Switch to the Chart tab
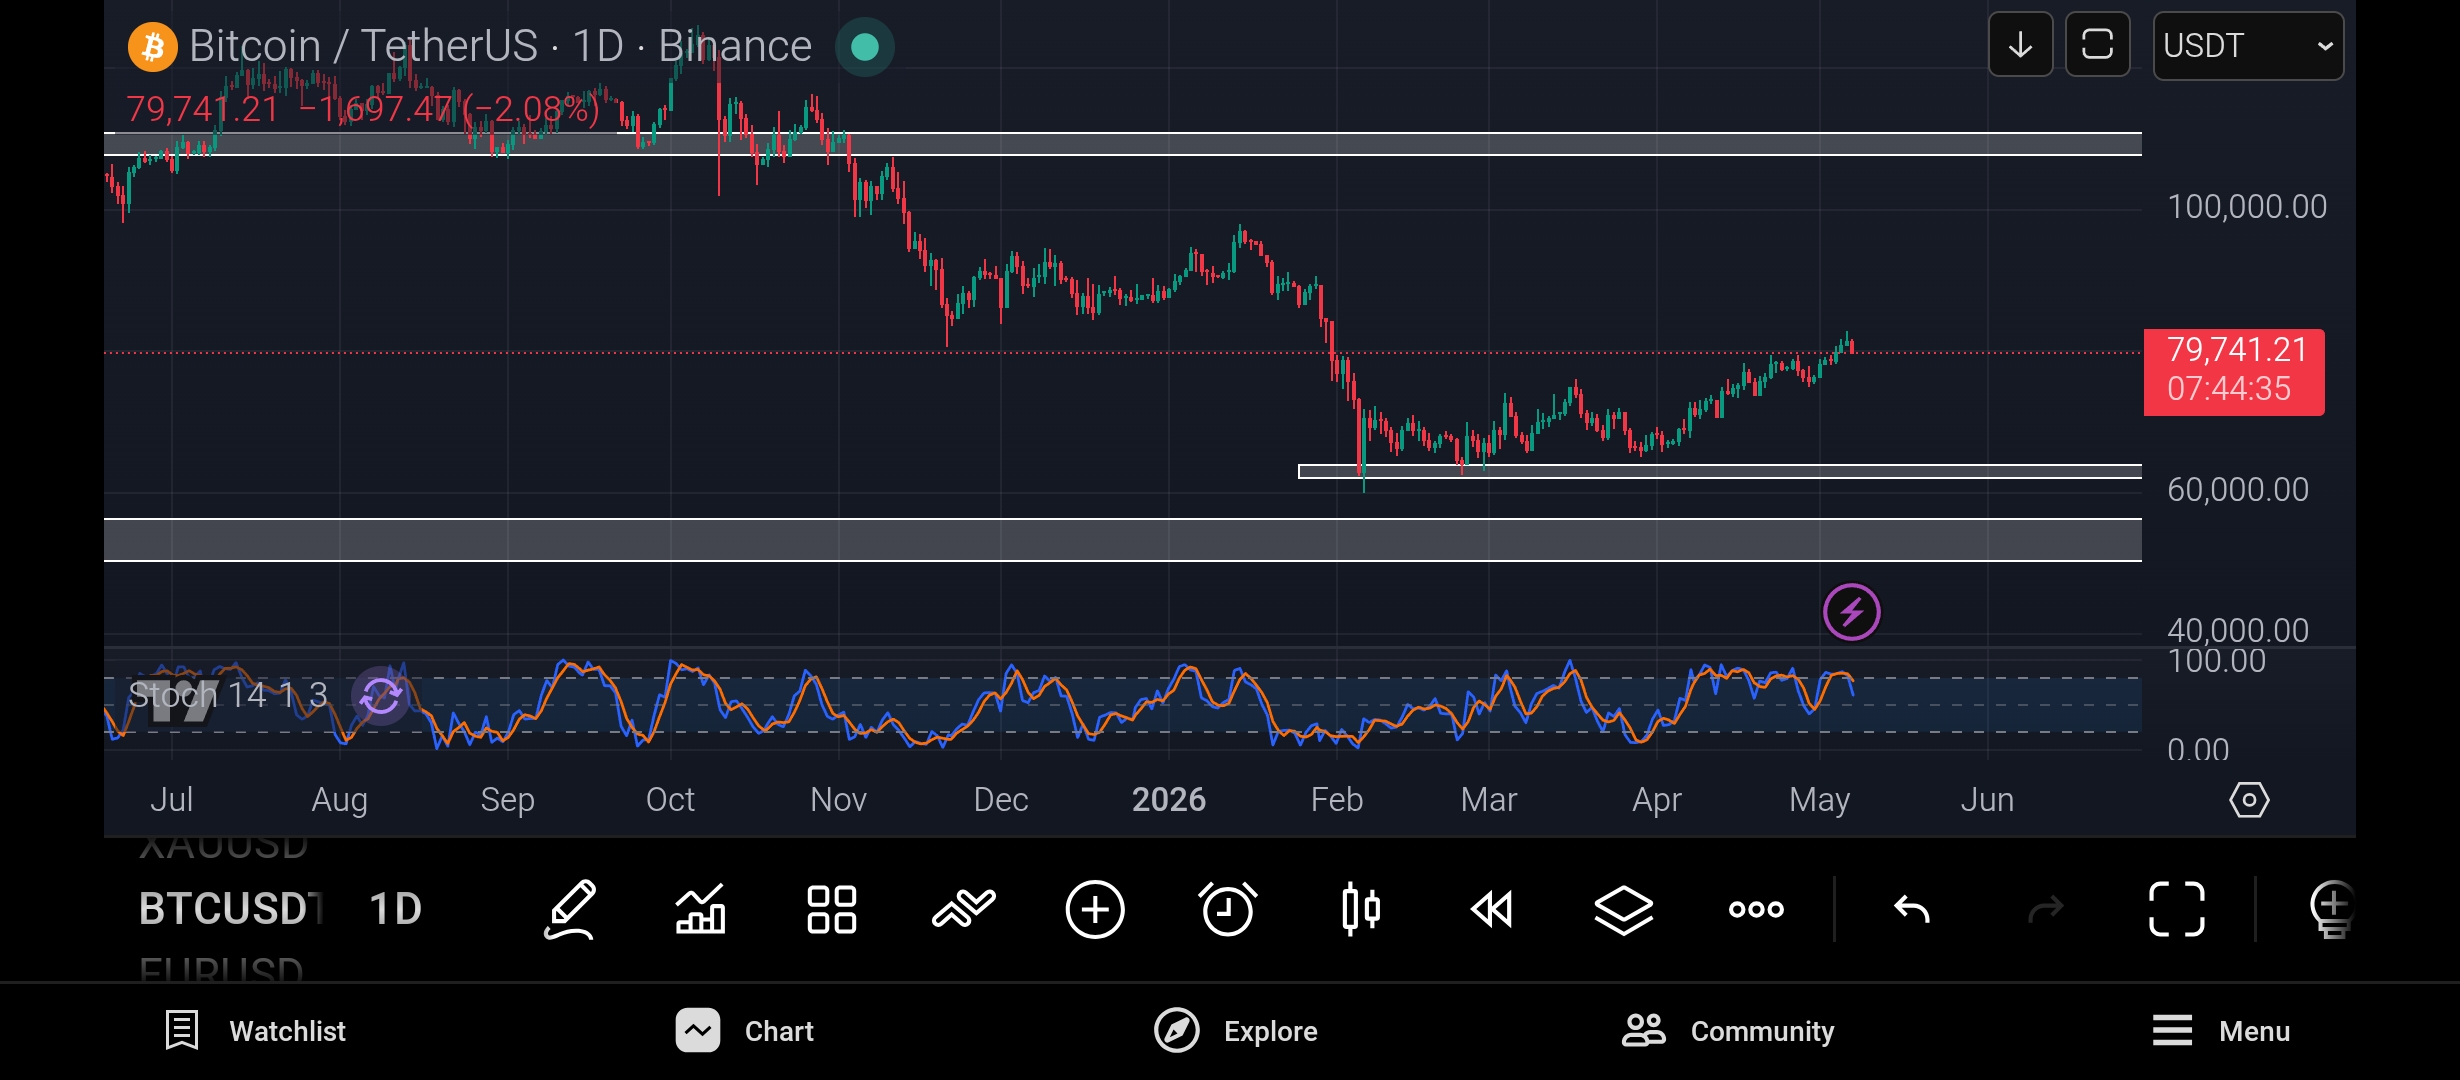 tap(744, 1031)
